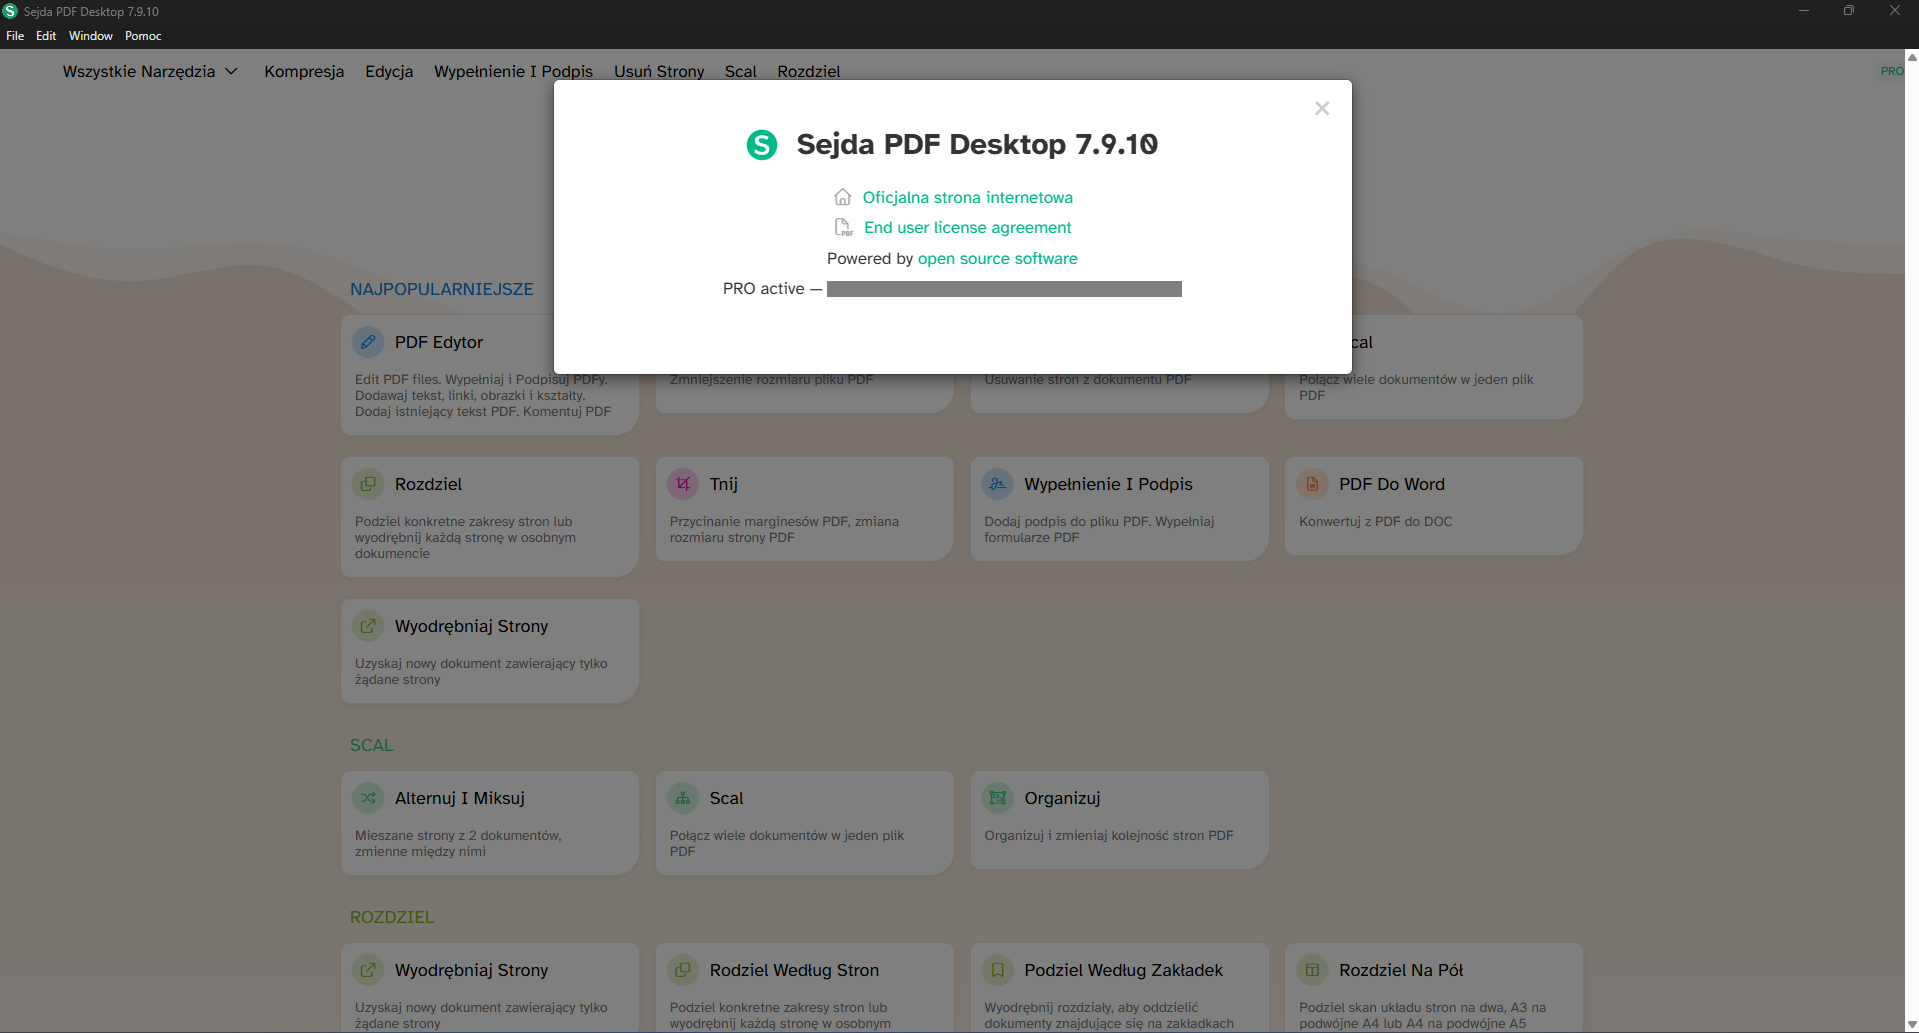The height and width of the screenshot is (1033, 1919).
Task: Open the Pomoc menu
Action: (143, 36)
